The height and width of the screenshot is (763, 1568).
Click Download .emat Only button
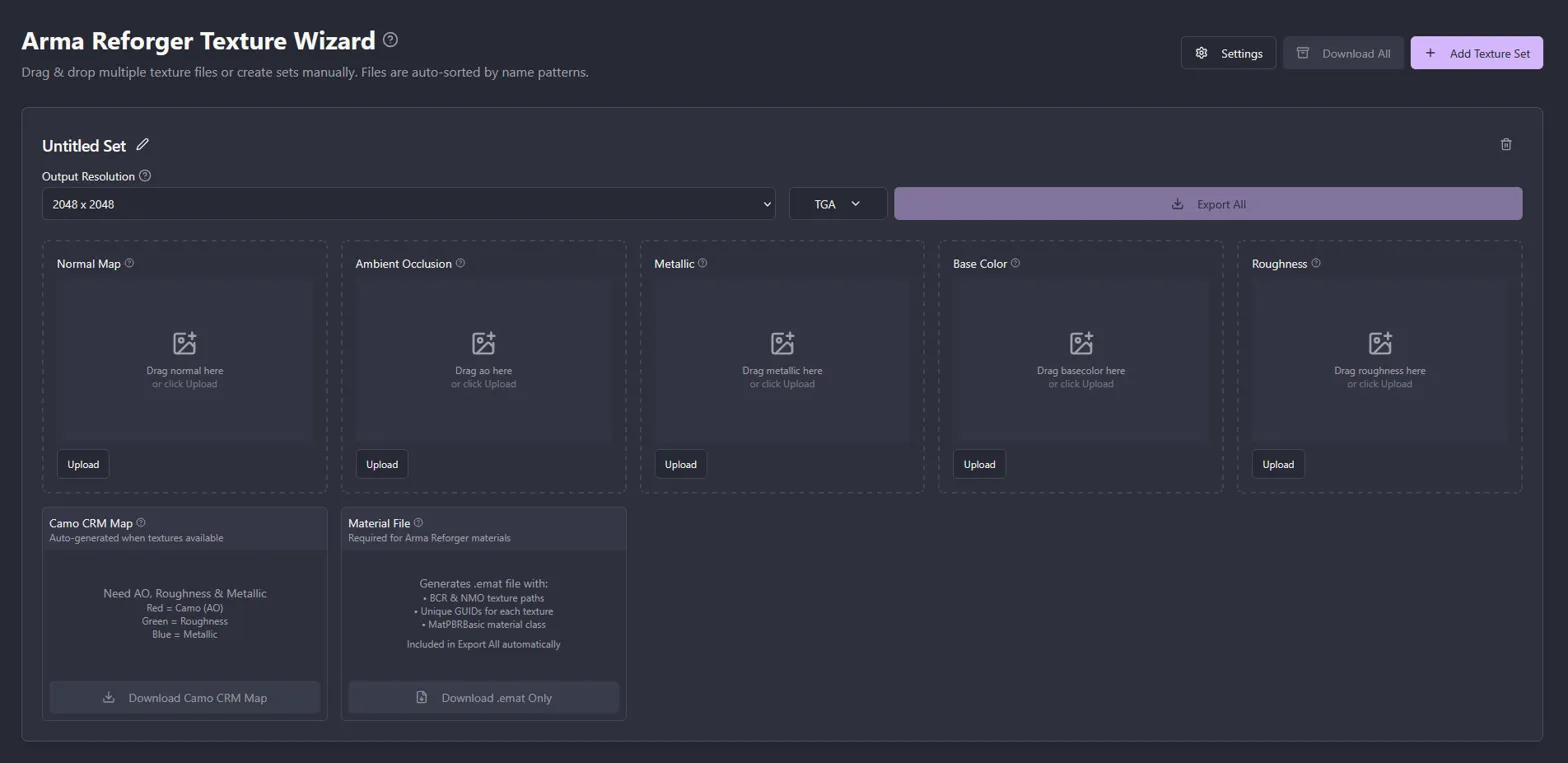pyautogui.click(x=483, y=698)
